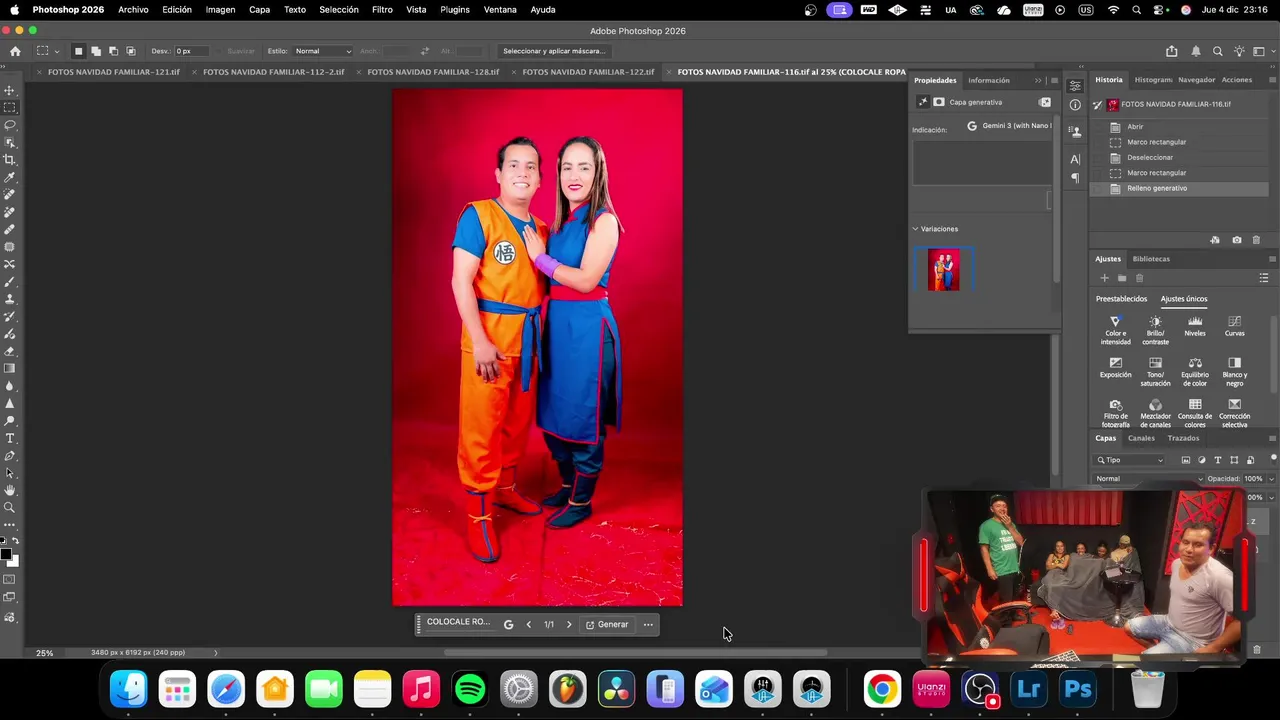
Task: Set history brush source to Abrir state
Action: [x=1098, y=127]
